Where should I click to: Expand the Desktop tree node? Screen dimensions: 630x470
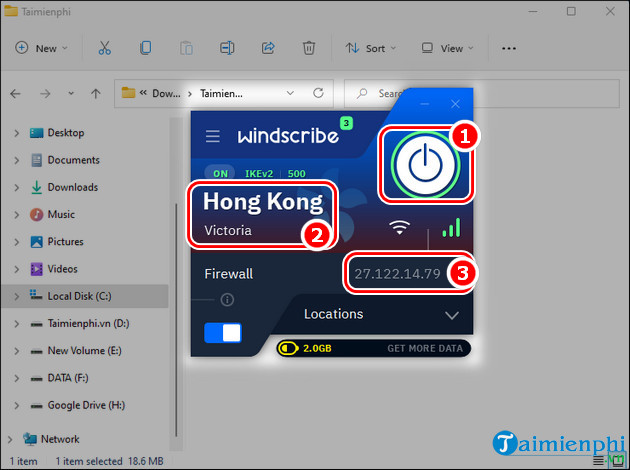16,133
